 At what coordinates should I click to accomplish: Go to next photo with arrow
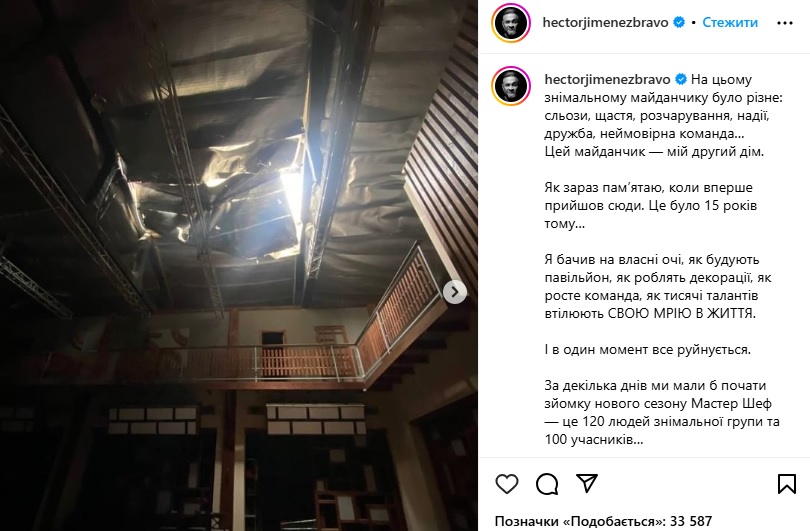455,292
